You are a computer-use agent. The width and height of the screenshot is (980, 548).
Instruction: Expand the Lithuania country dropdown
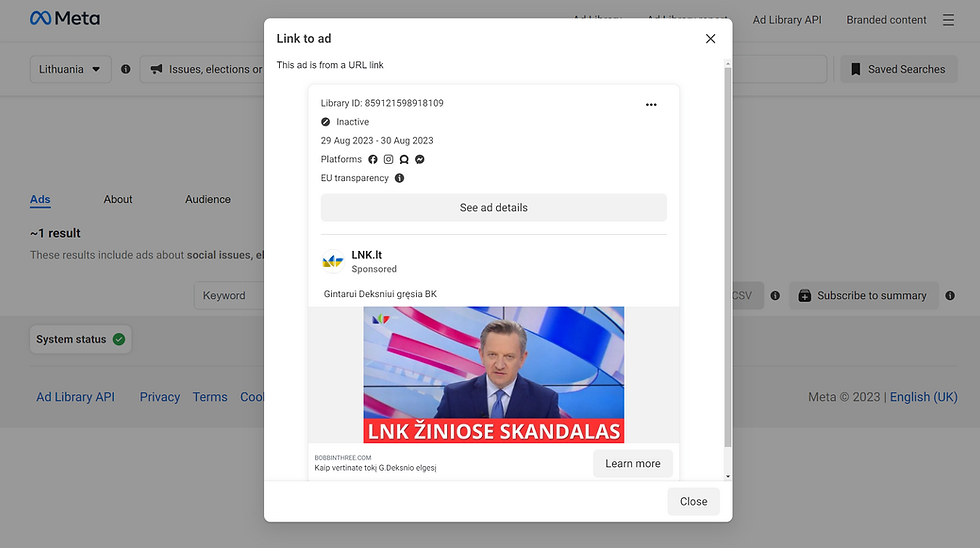pyautogui.click(x=71, y=69)
